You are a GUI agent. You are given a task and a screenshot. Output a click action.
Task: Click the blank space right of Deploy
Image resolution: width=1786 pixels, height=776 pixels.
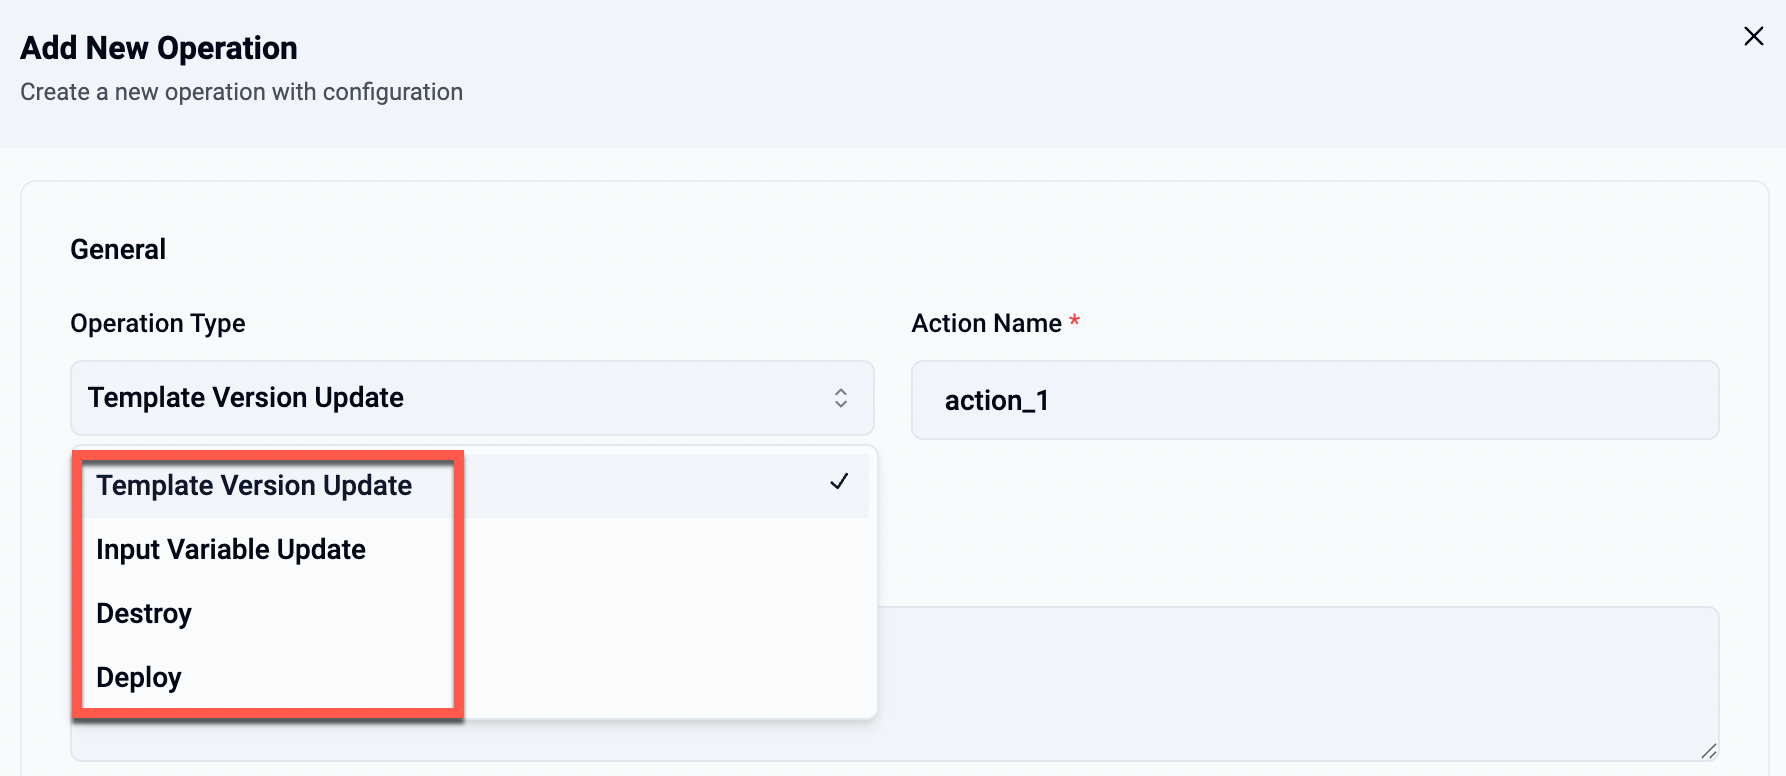click(x=660, y=678)
